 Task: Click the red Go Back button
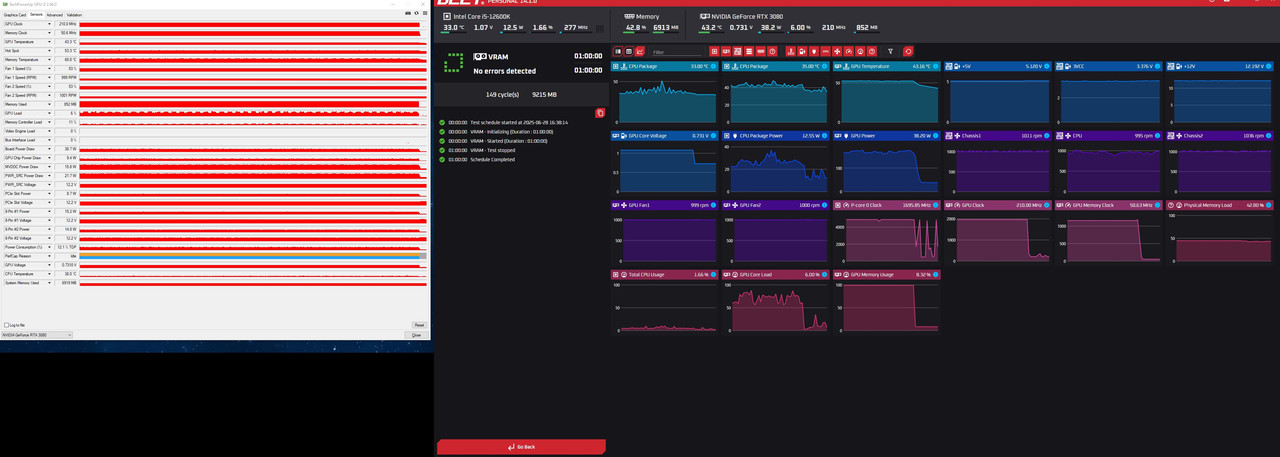[x=521, y=447]
